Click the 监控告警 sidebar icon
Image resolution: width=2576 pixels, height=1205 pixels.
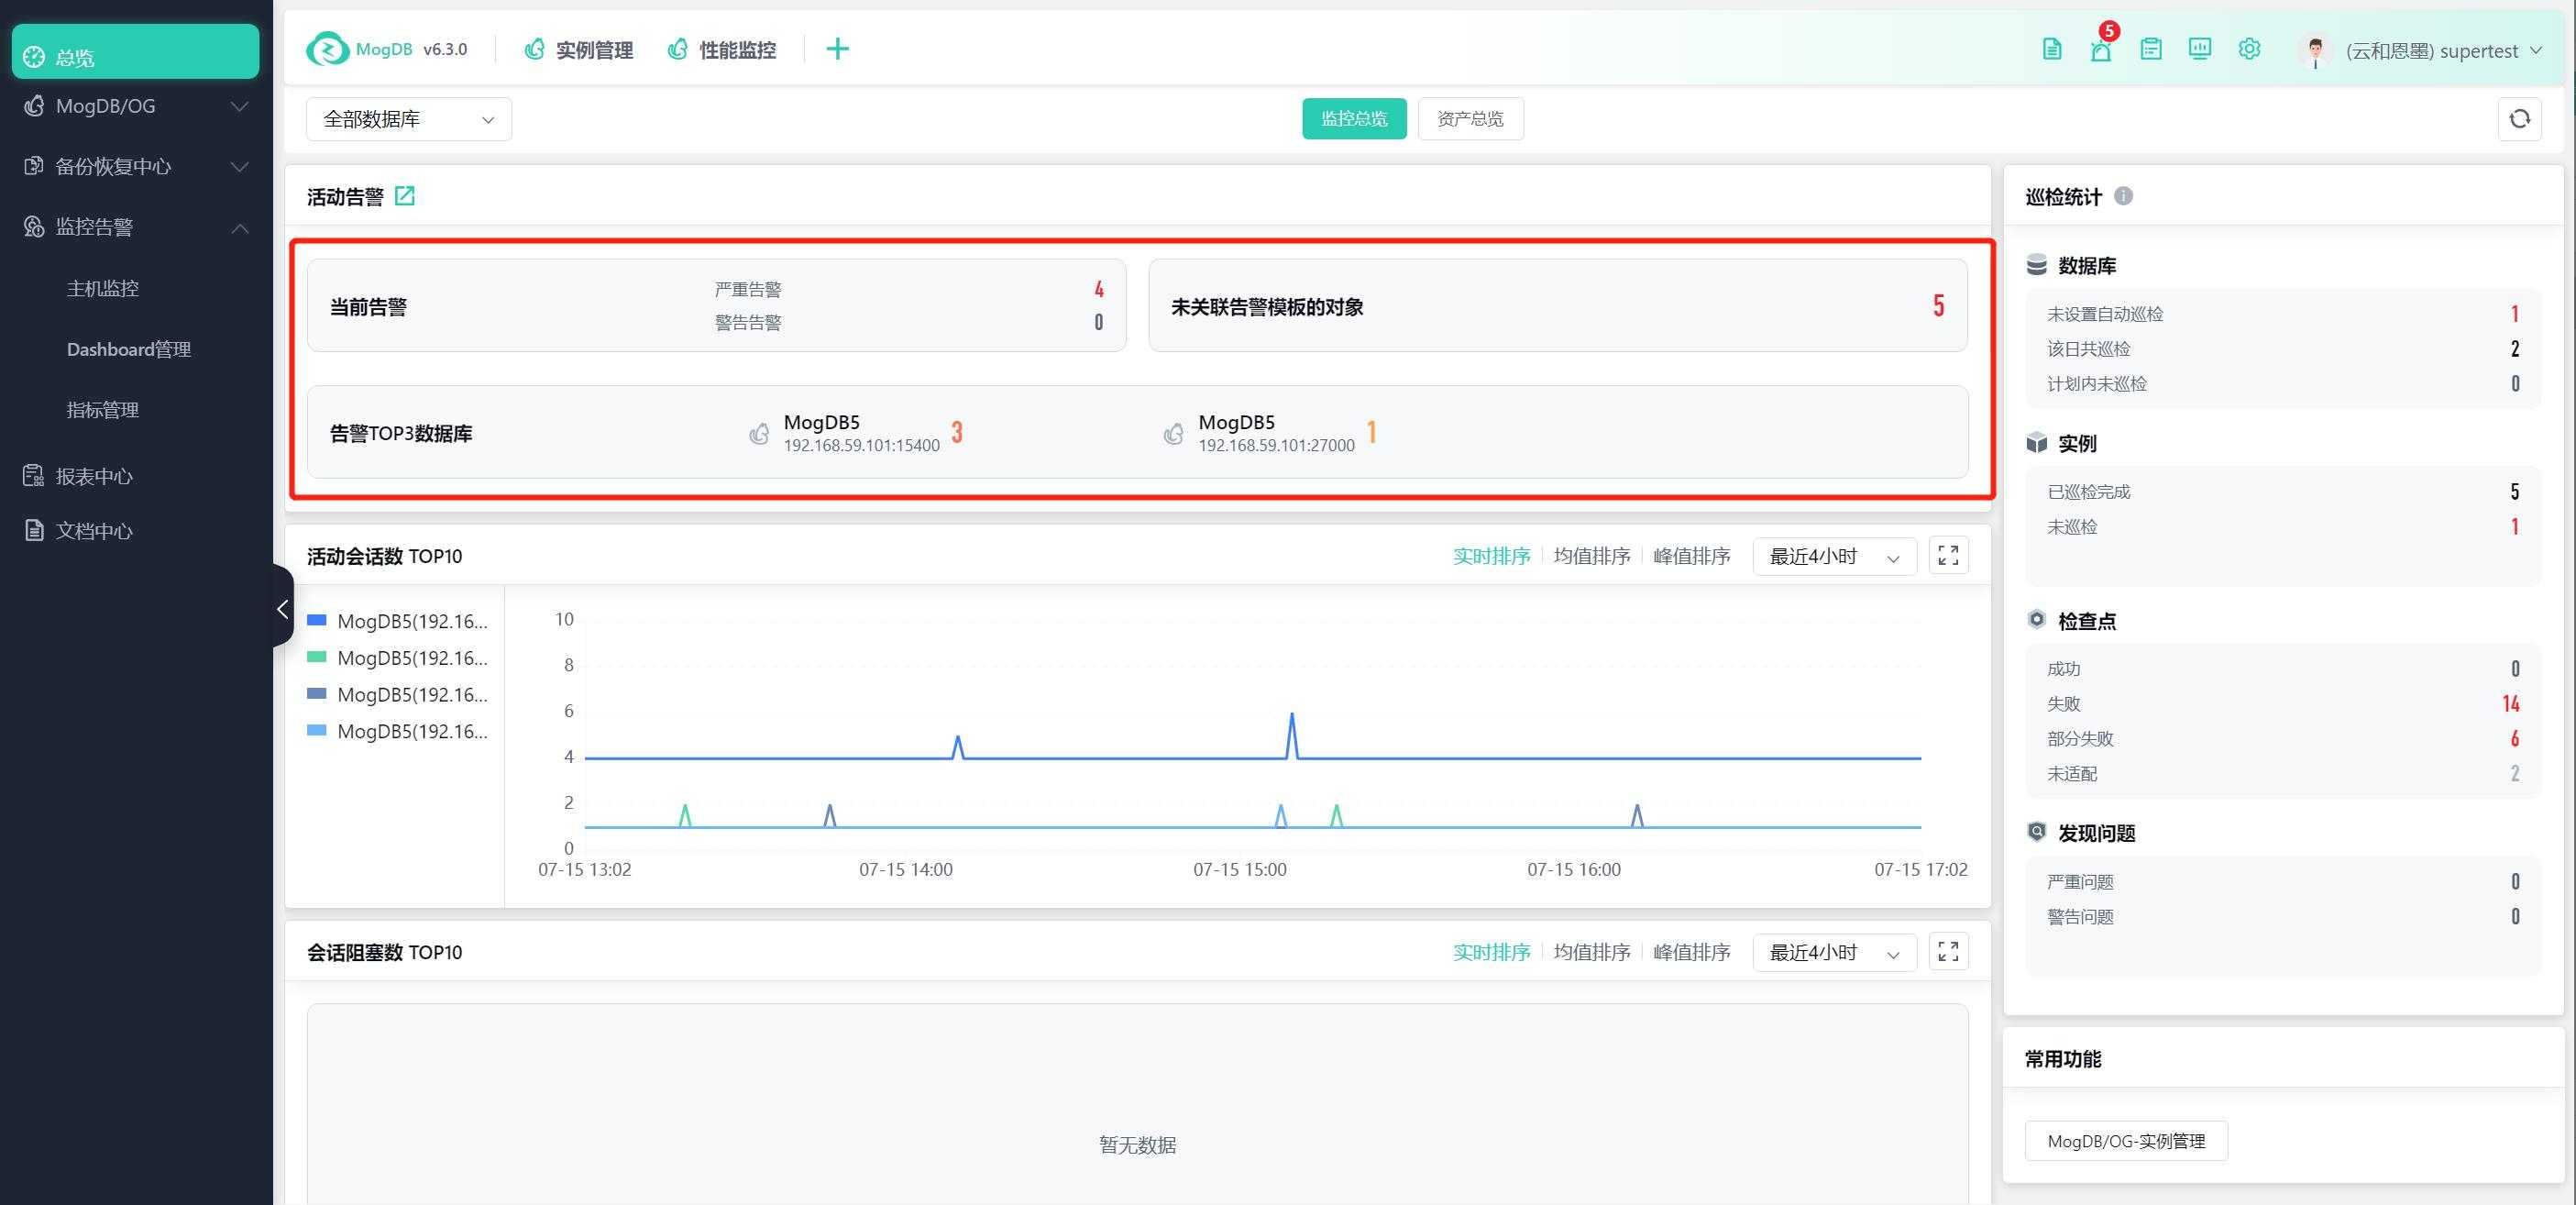34,226
